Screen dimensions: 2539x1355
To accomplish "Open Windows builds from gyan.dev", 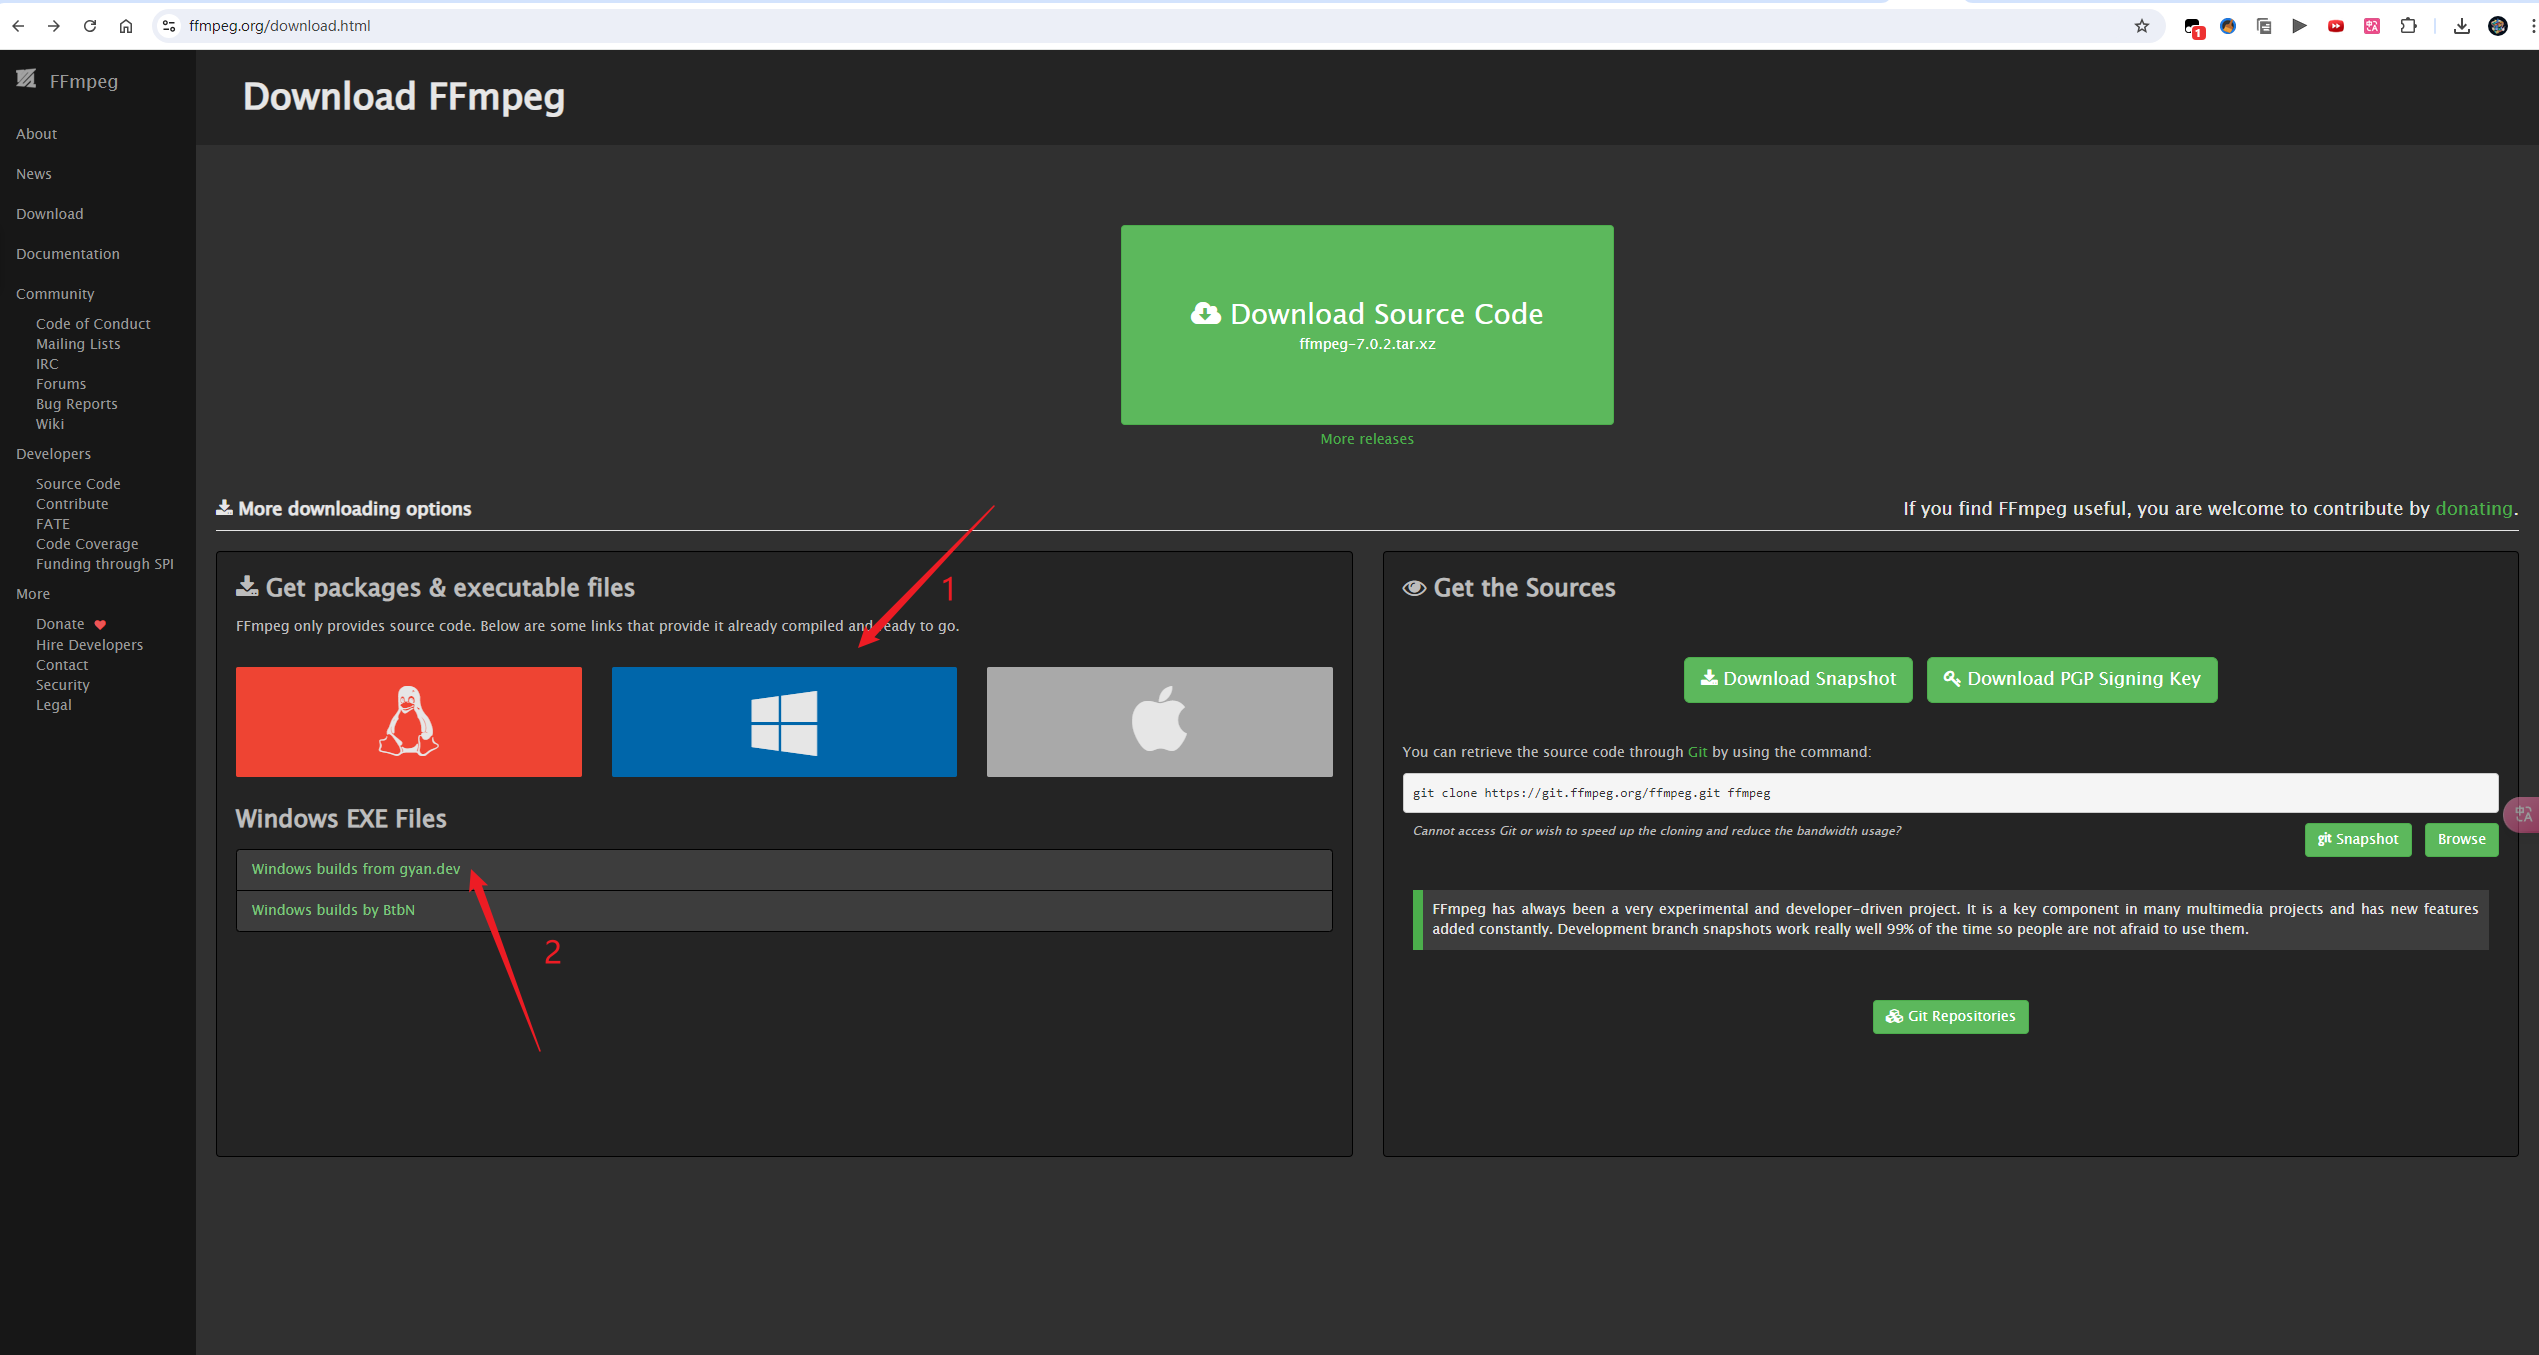I will tap(355, 869).
